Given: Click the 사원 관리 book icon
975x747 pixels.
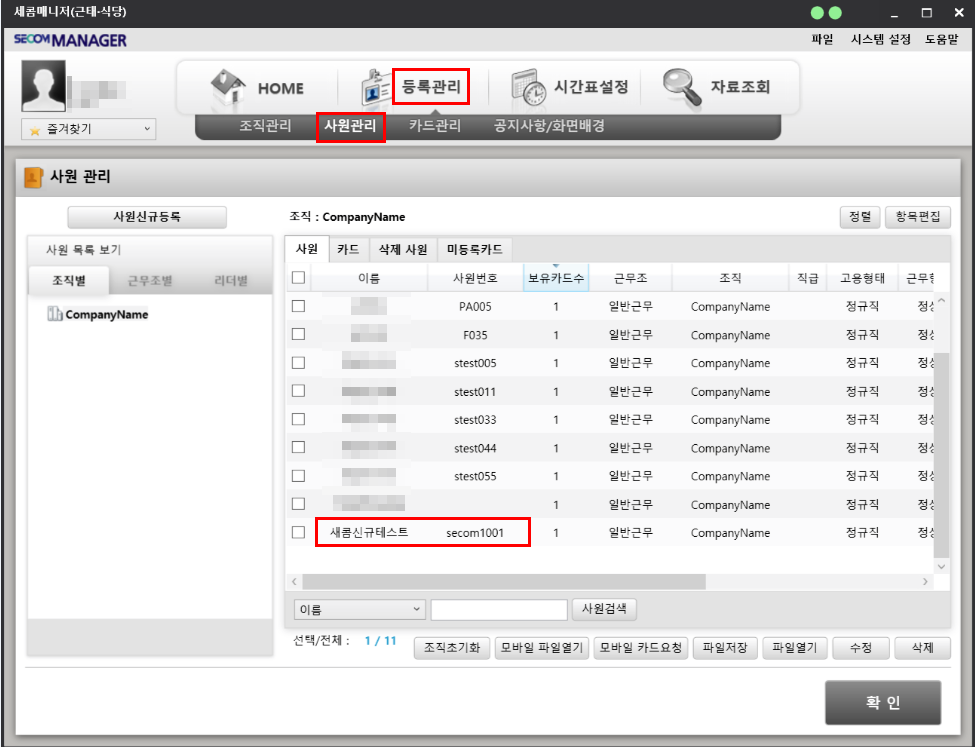Looking at the screenshot, I should coord(33,178).
